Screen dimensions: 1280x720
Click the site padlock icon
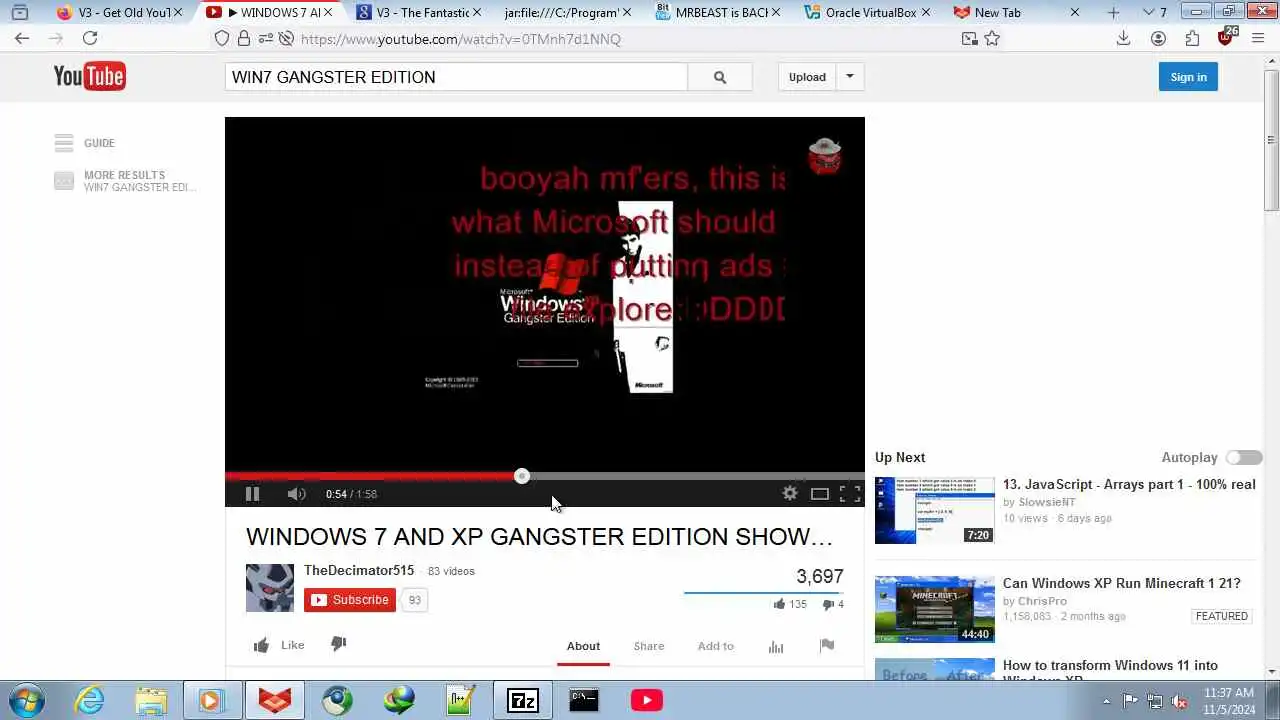[x=244, y=38]
